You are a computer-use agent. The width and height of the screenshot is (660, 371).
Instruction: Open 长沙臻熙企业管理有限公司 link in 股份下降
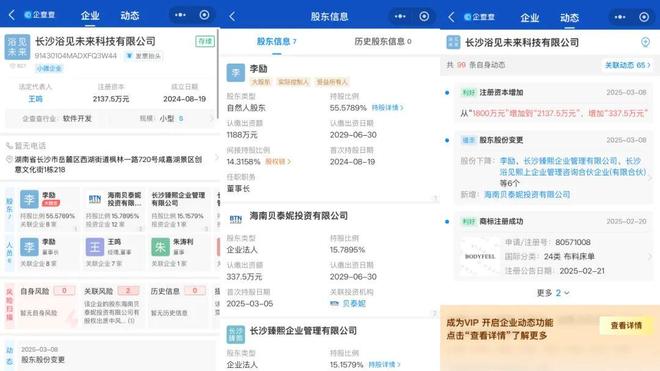pos(570,161)
